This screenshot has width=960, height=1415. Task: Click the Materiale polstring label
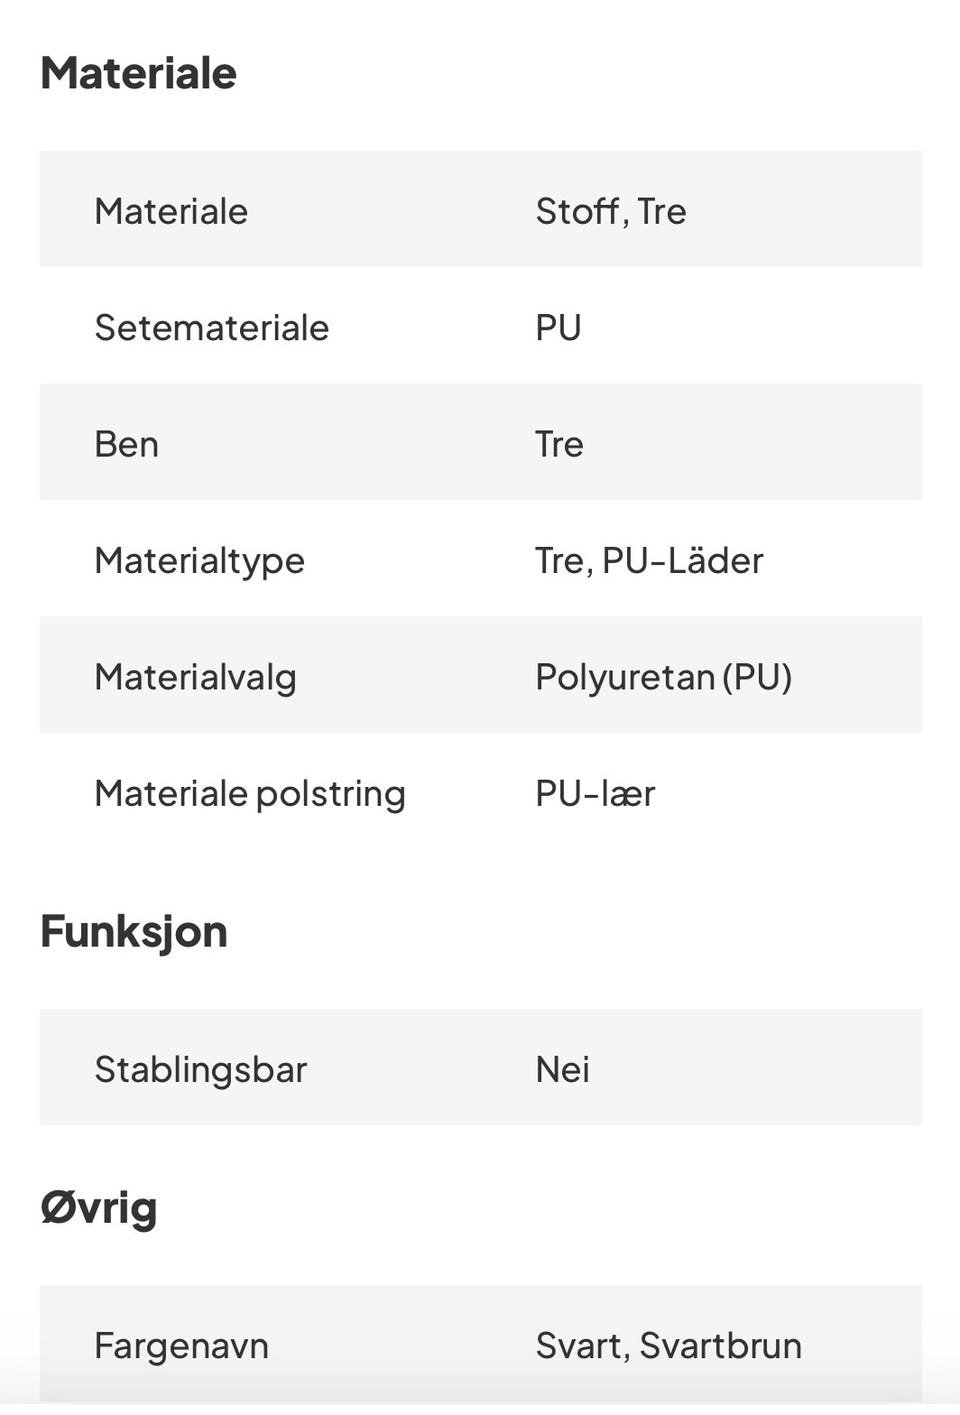pos(250,794)
